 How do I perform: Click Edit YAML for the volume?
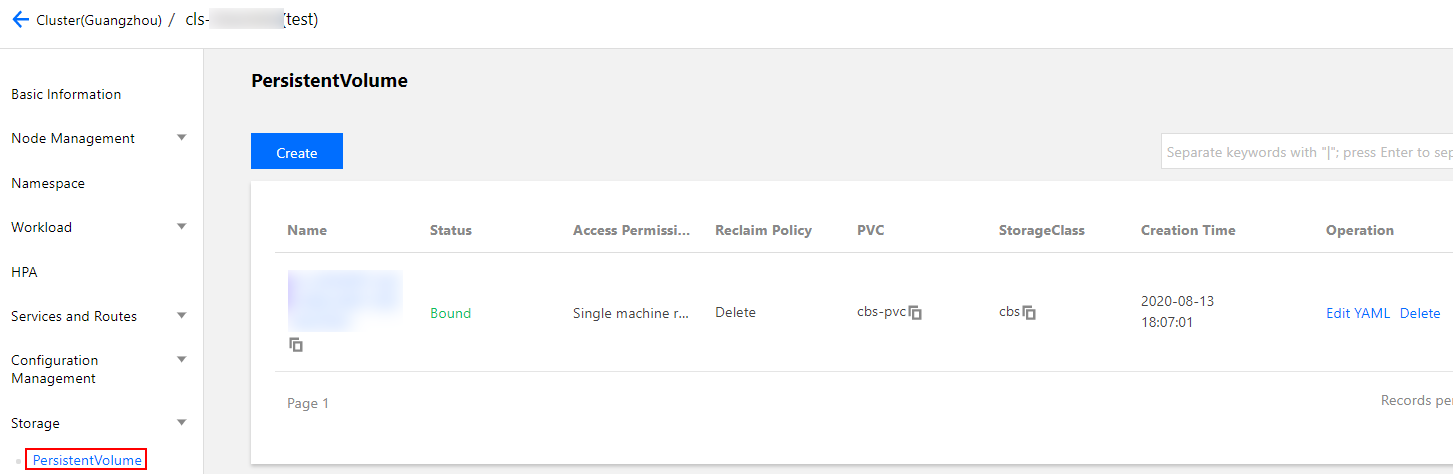(x=1357, y=313)
